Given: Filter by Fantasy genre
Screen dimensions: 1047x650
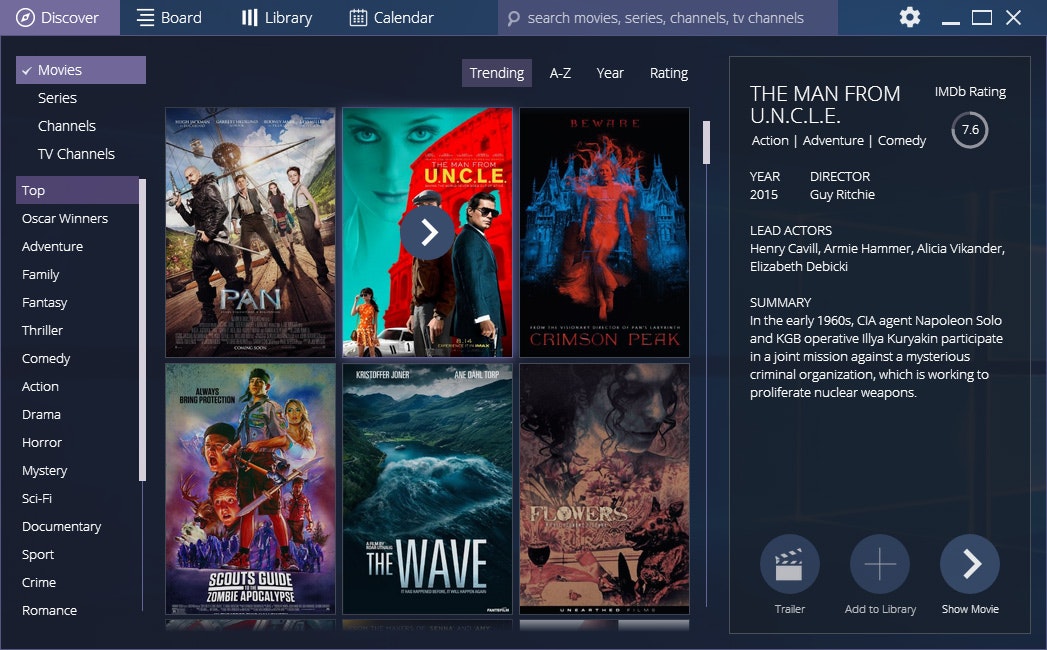Looking at the screenshot, I should [x=44, y=303].
